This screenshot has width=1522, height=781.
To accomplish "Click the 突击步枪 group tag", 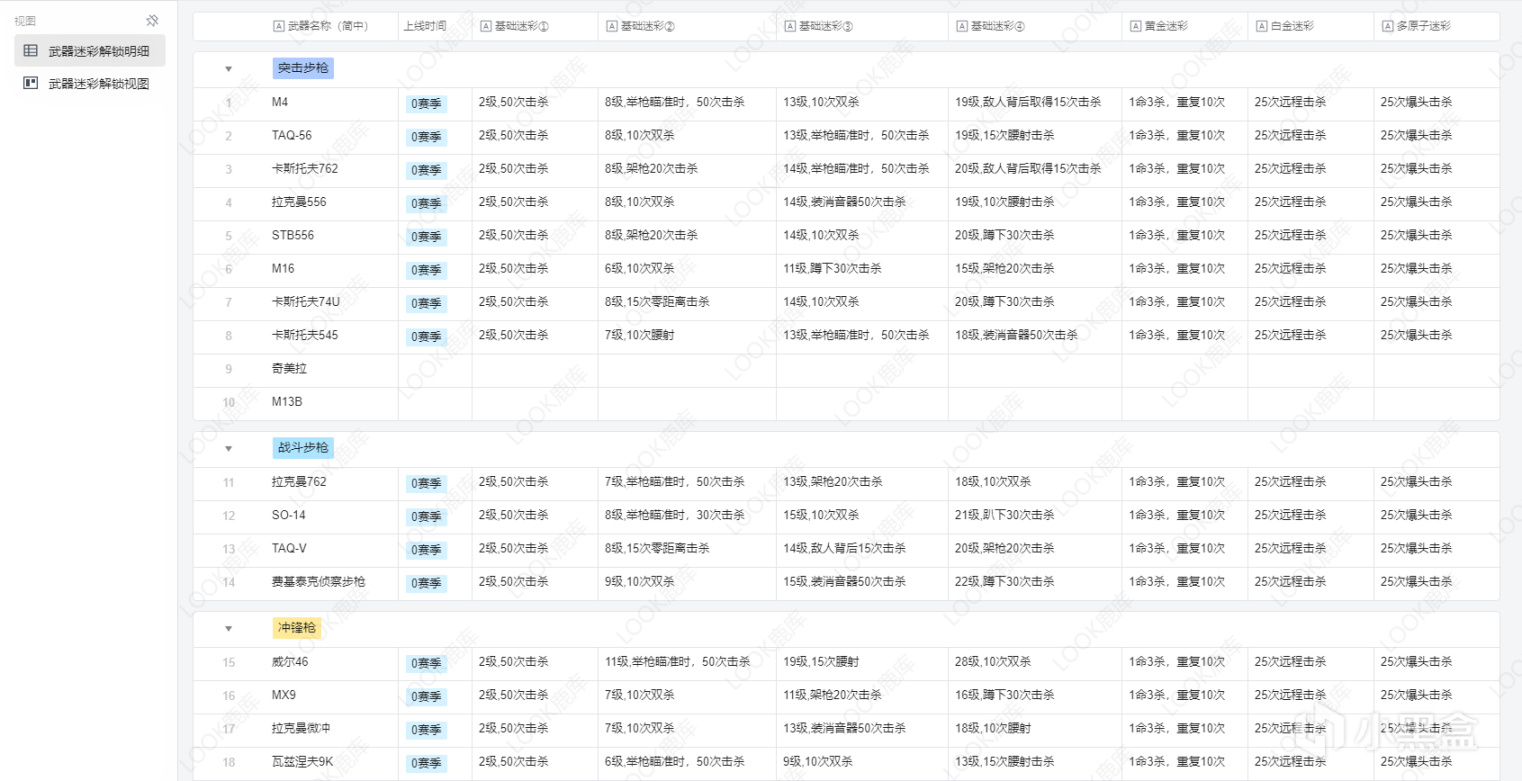I will click(x=302, y=69).
